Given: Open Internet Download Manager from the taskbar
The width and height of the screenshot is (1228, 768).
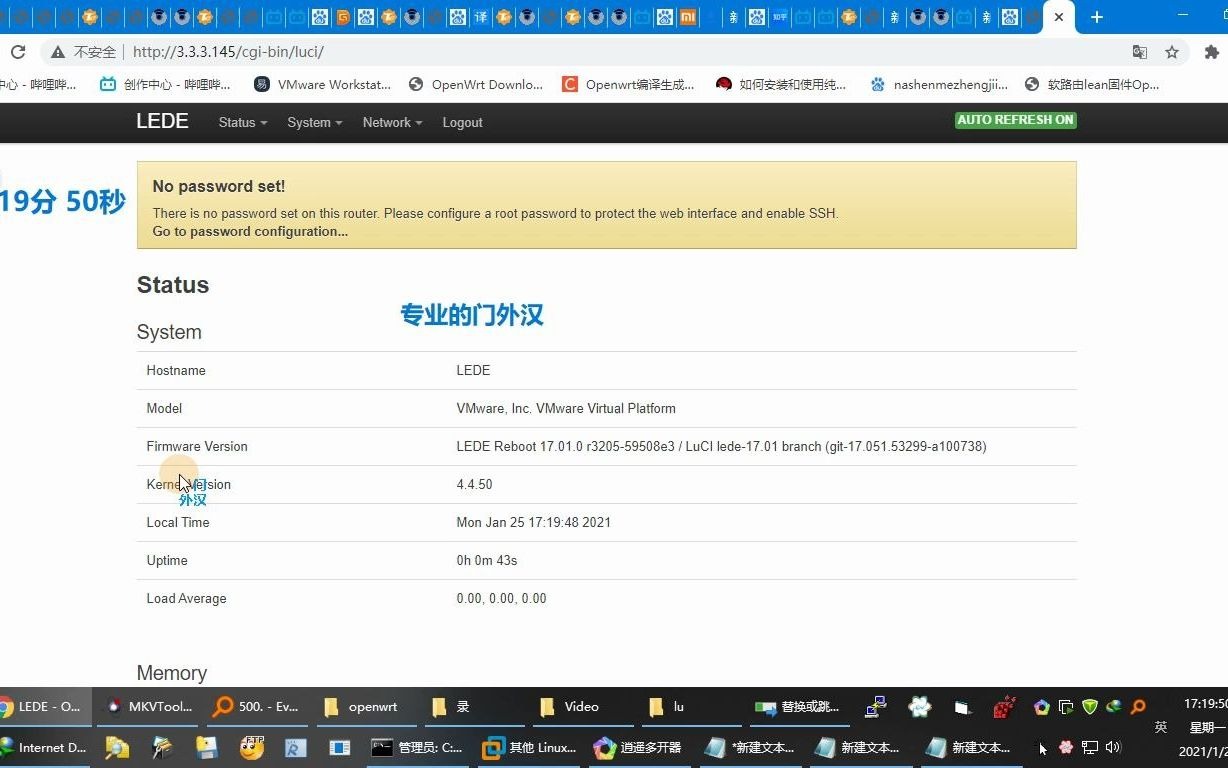Looking at the screenshot, I should [x=45, y=747].
